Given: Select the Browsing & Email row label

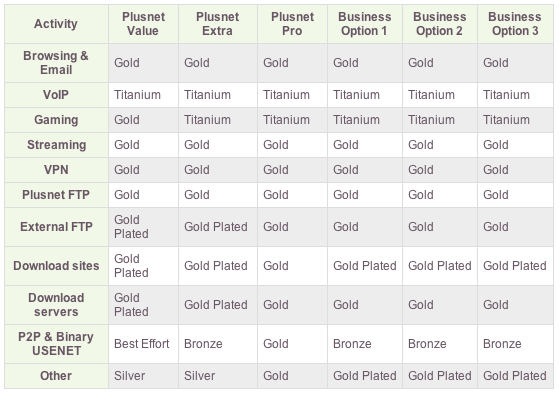Looking at the screenshot, I should click(56, 63).
